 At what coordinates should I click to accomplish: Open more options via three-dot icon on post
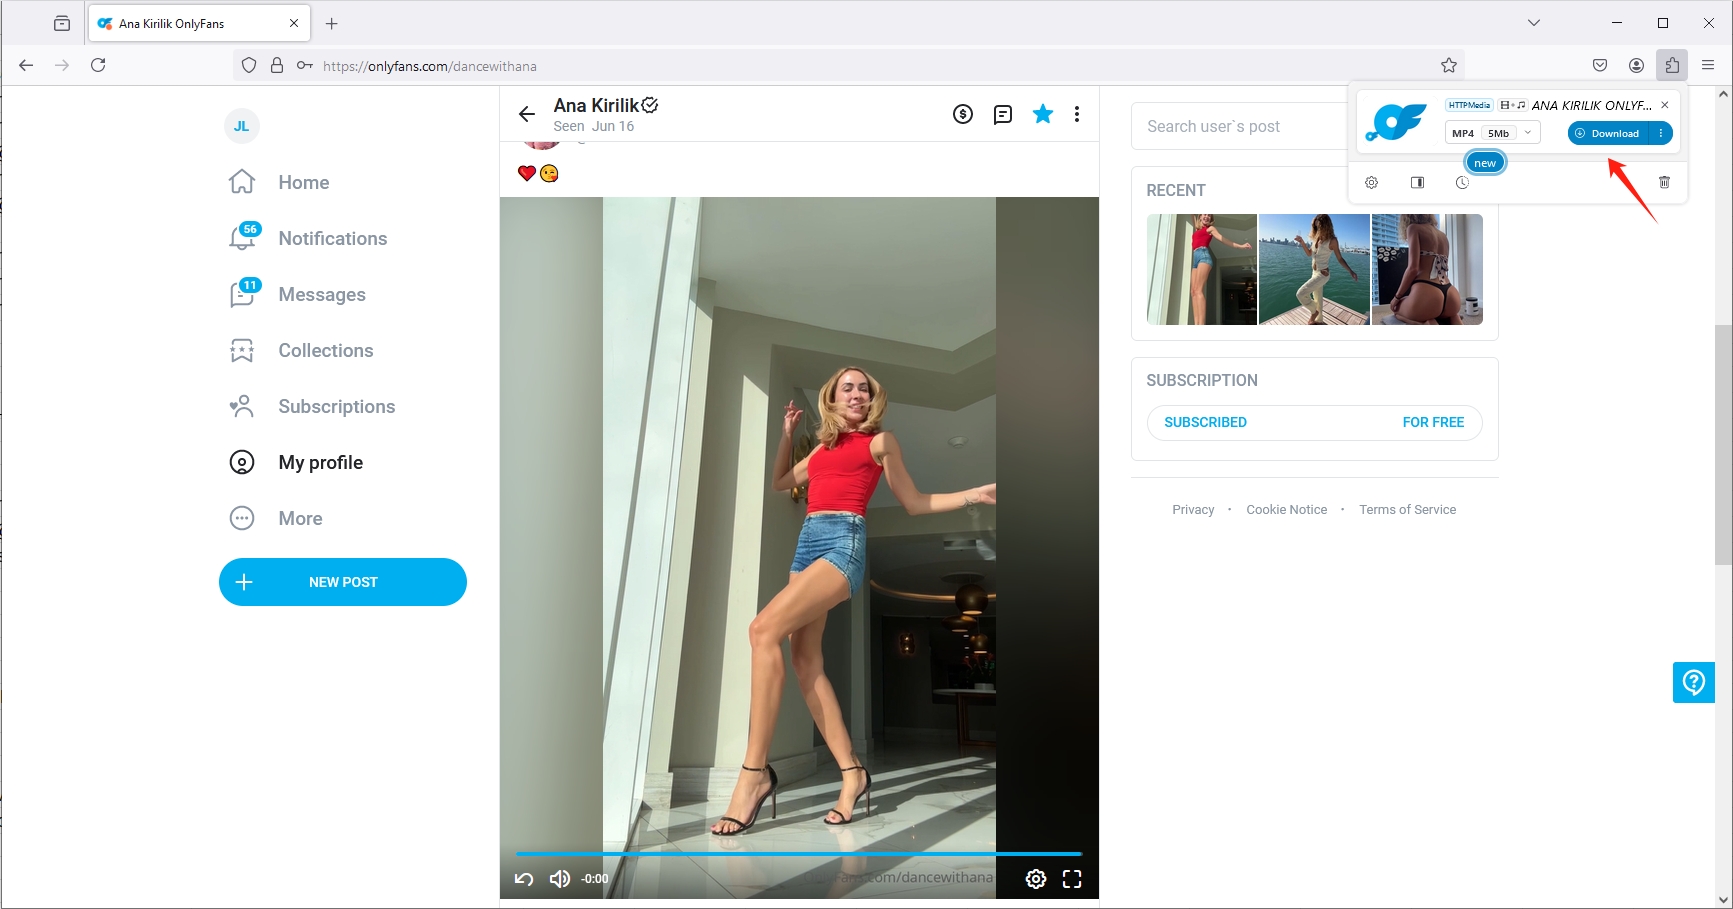[x=1077, y=114]
